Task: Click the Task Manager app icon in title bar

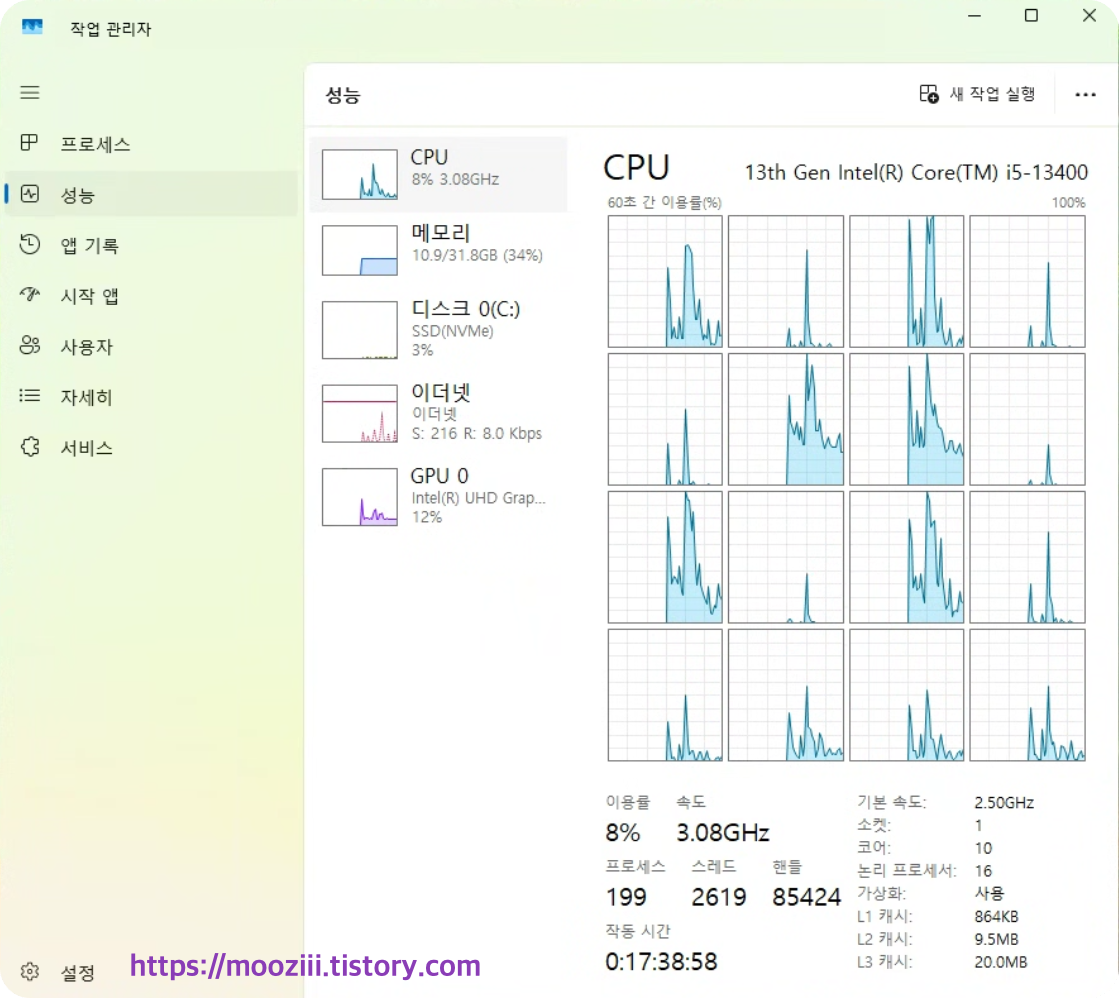Action: [32, 27]
